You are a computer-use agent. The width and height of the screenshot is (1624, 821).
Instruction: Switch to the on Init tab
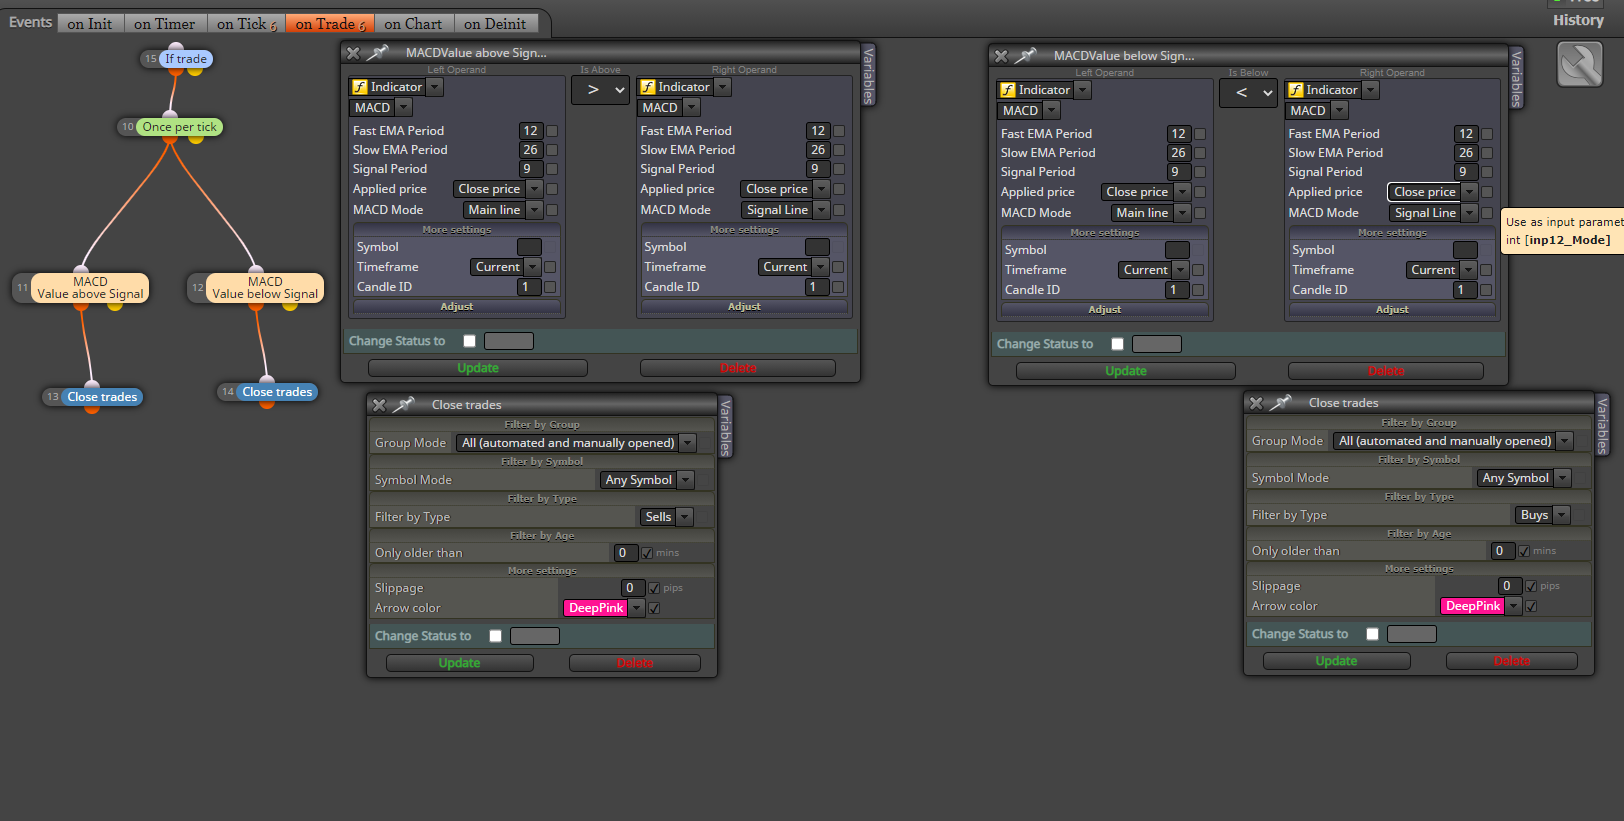(x=90, y=24)
